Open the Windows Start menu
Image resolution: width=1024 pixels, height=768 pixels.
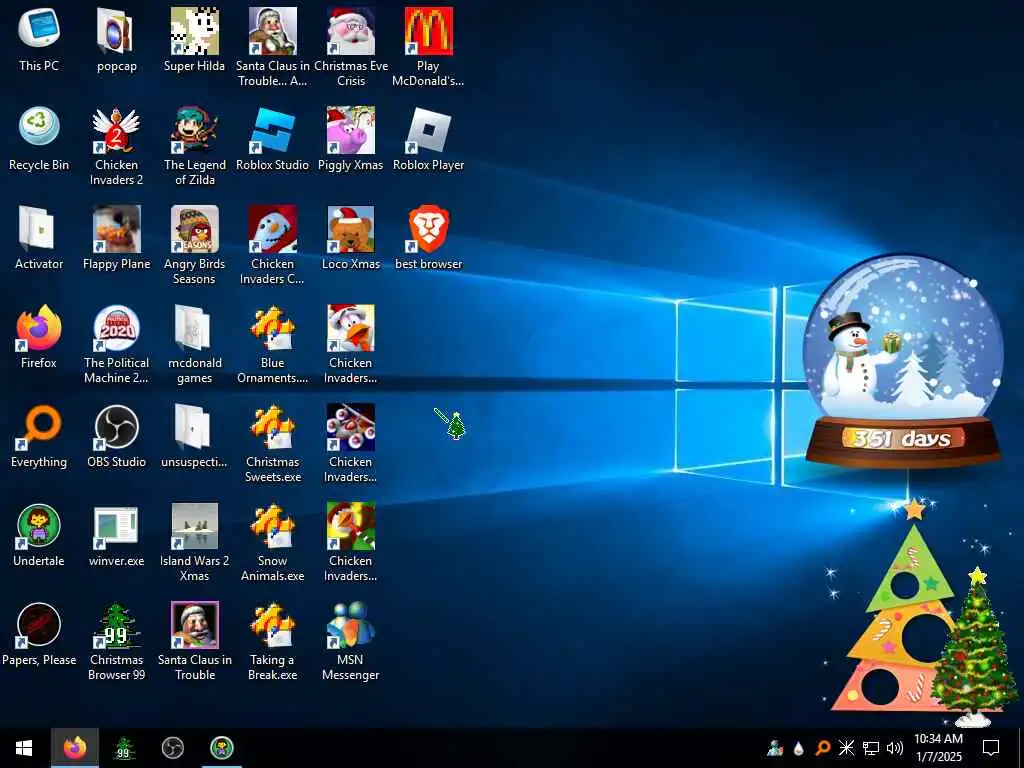(24, 748)
